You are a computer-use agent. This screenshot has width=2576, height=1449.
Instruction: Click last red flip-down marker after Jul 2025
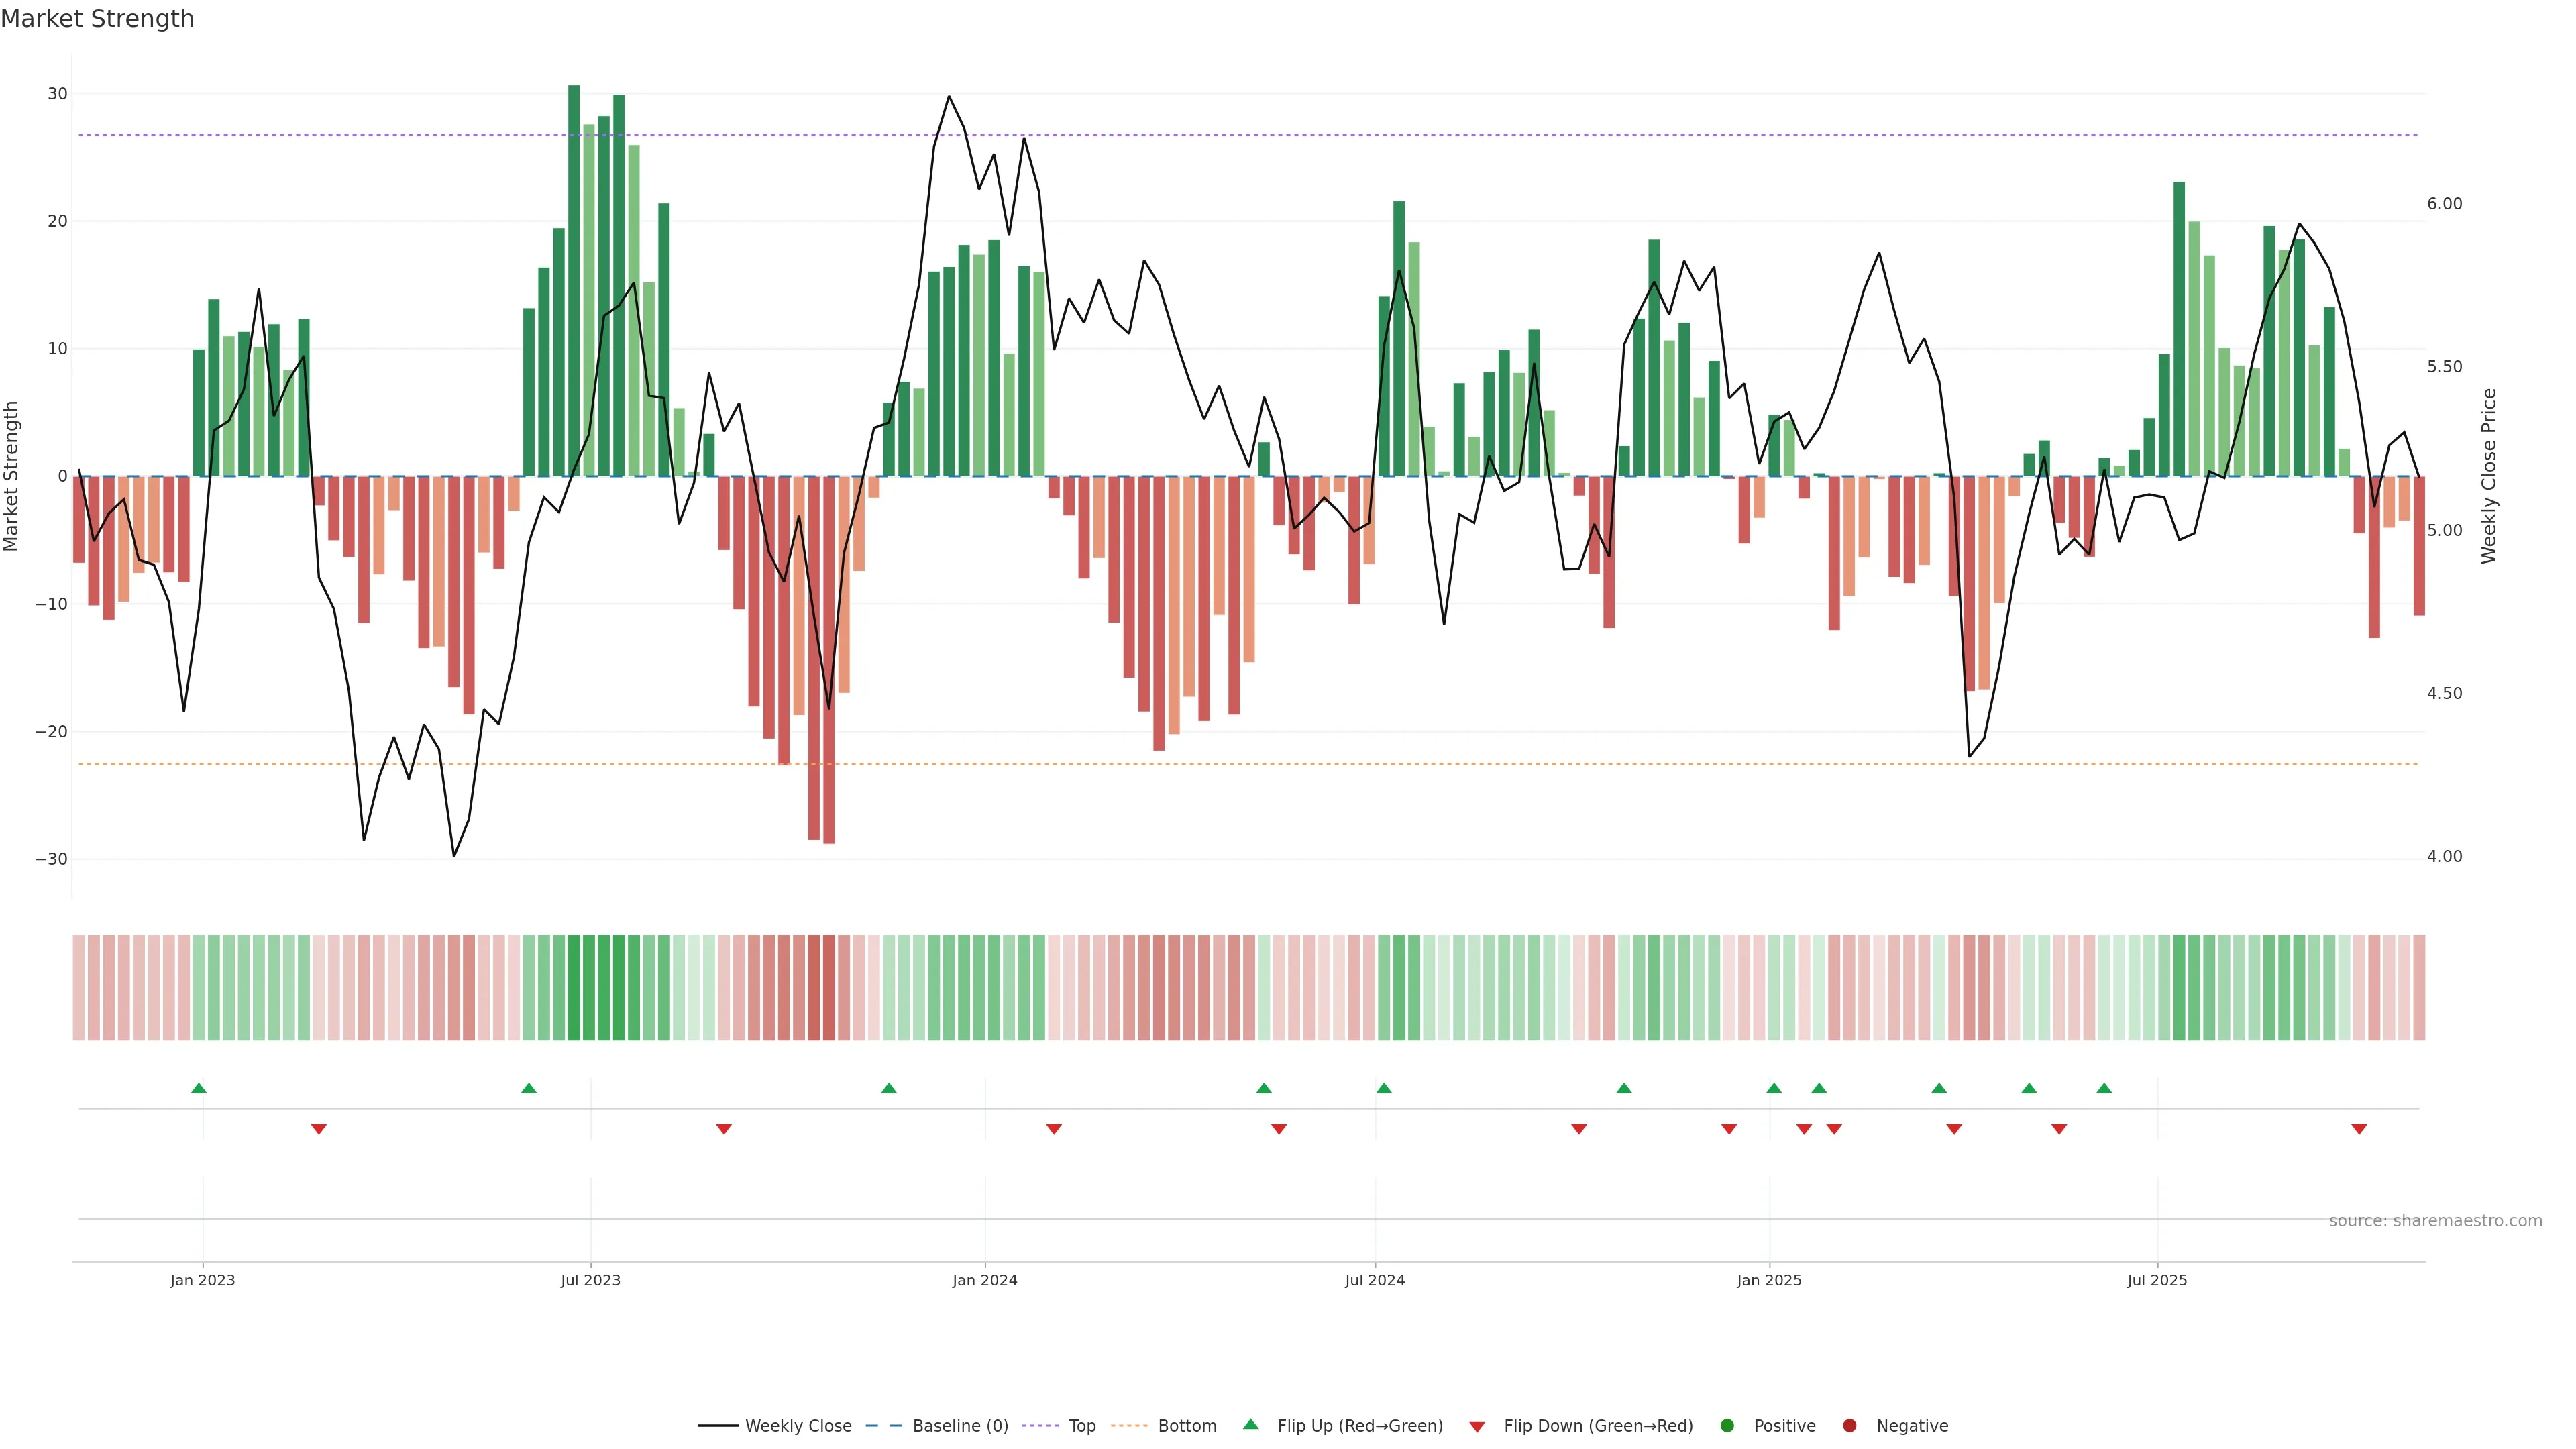coord(2359,1129)
